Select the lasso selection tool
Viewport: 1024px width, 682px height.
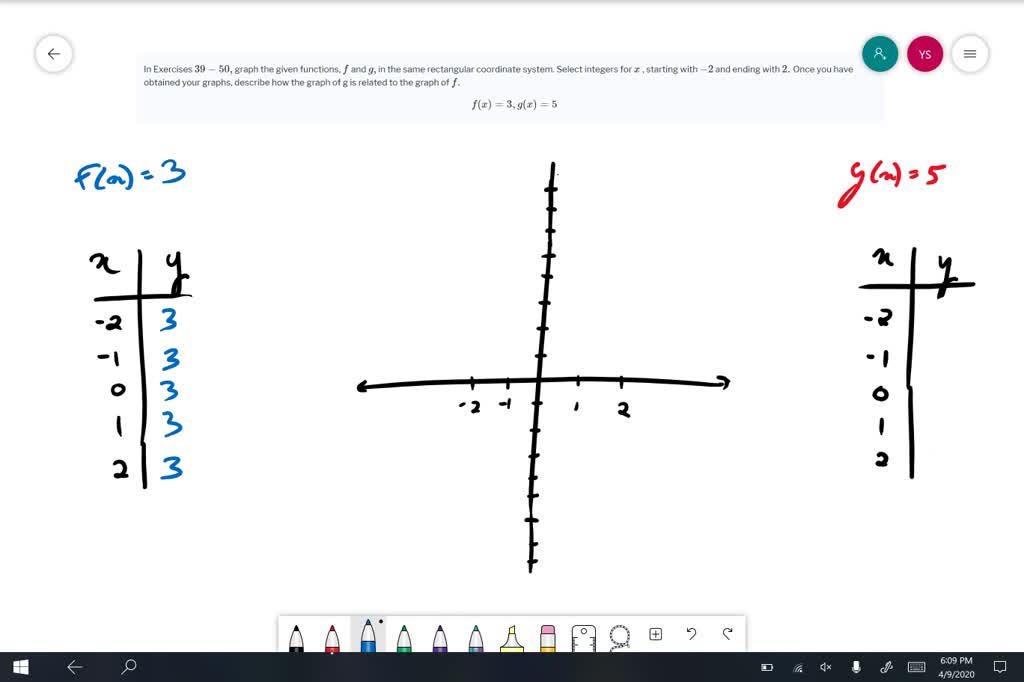click(619, 637)
